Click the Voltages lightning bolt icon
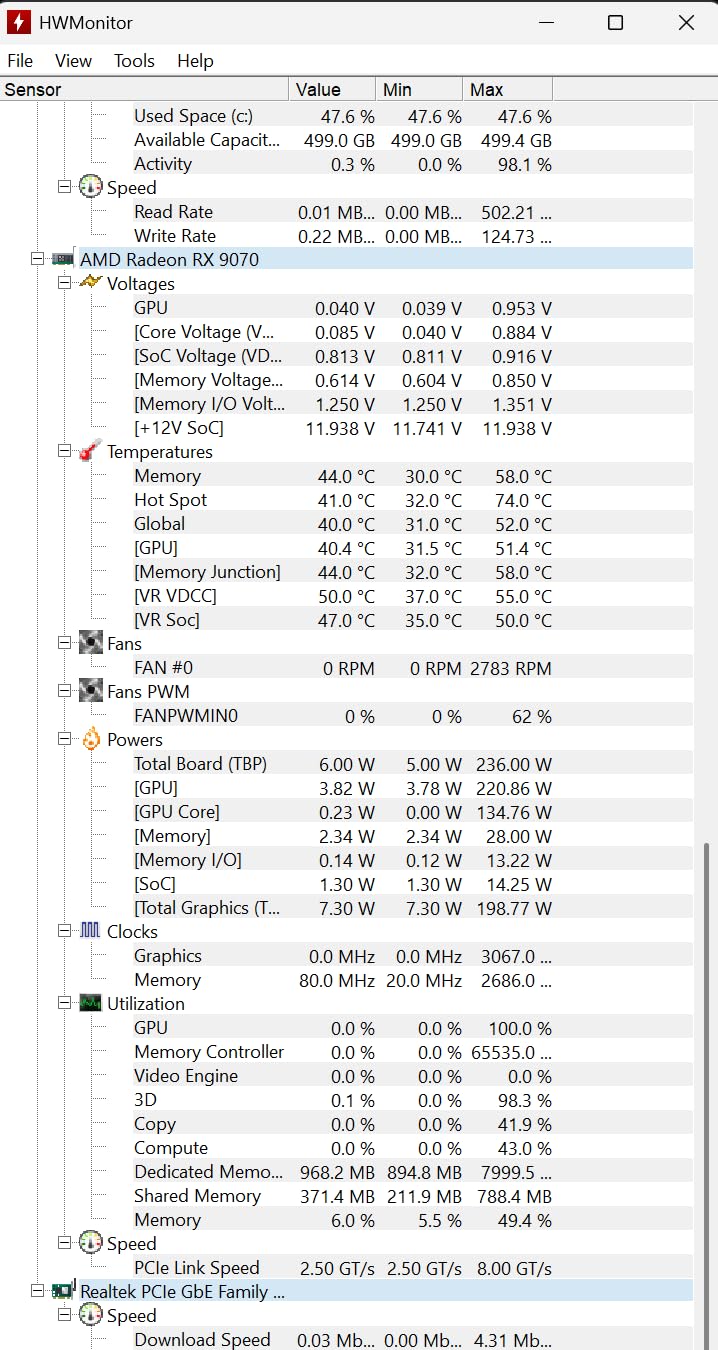Viewport: 718px width, 1350px height. pos(90,282)
